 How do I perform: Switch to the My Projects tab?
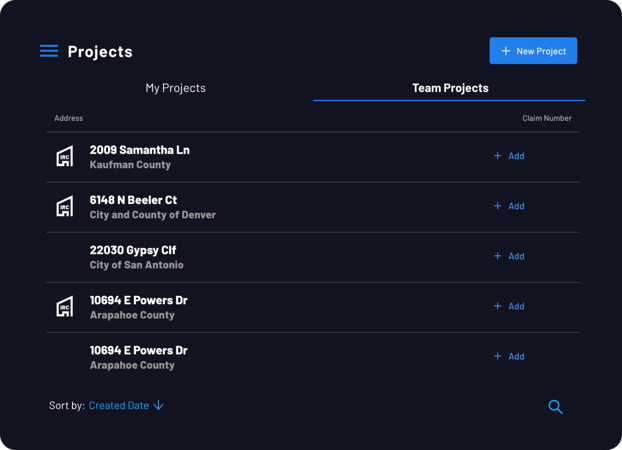click(175, 88)
